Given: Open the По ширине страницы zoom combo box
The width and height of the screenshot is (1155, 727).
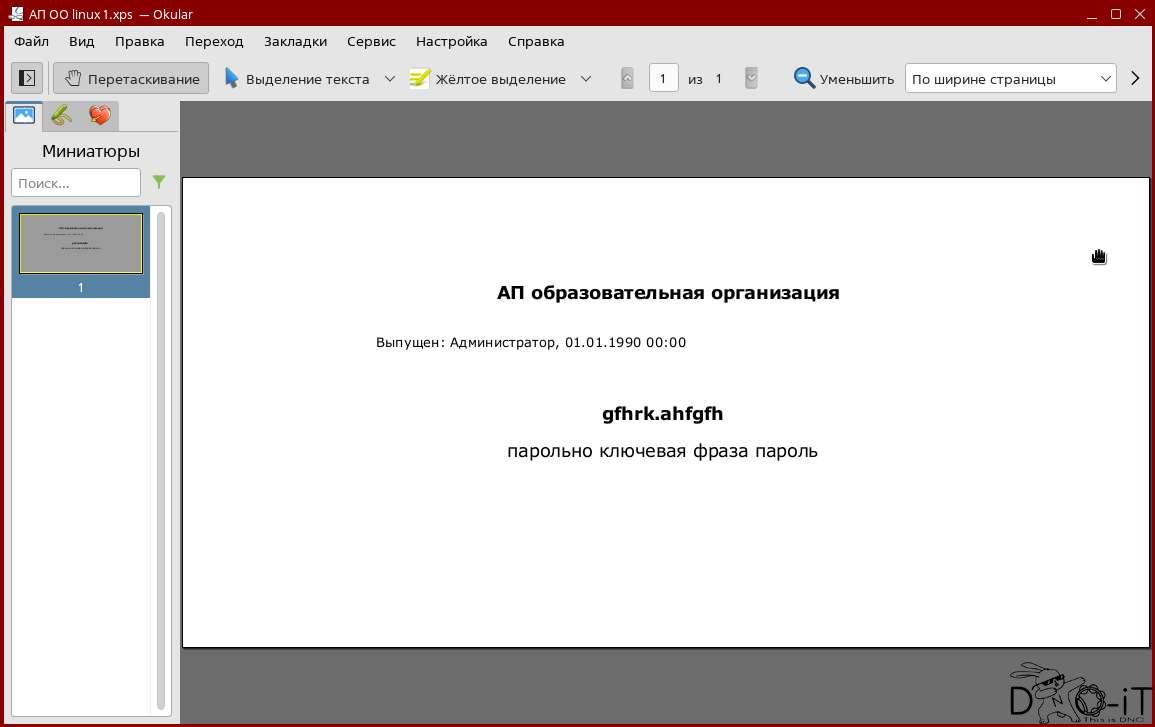Looking at the screenshot, I should click(1010, 79).
